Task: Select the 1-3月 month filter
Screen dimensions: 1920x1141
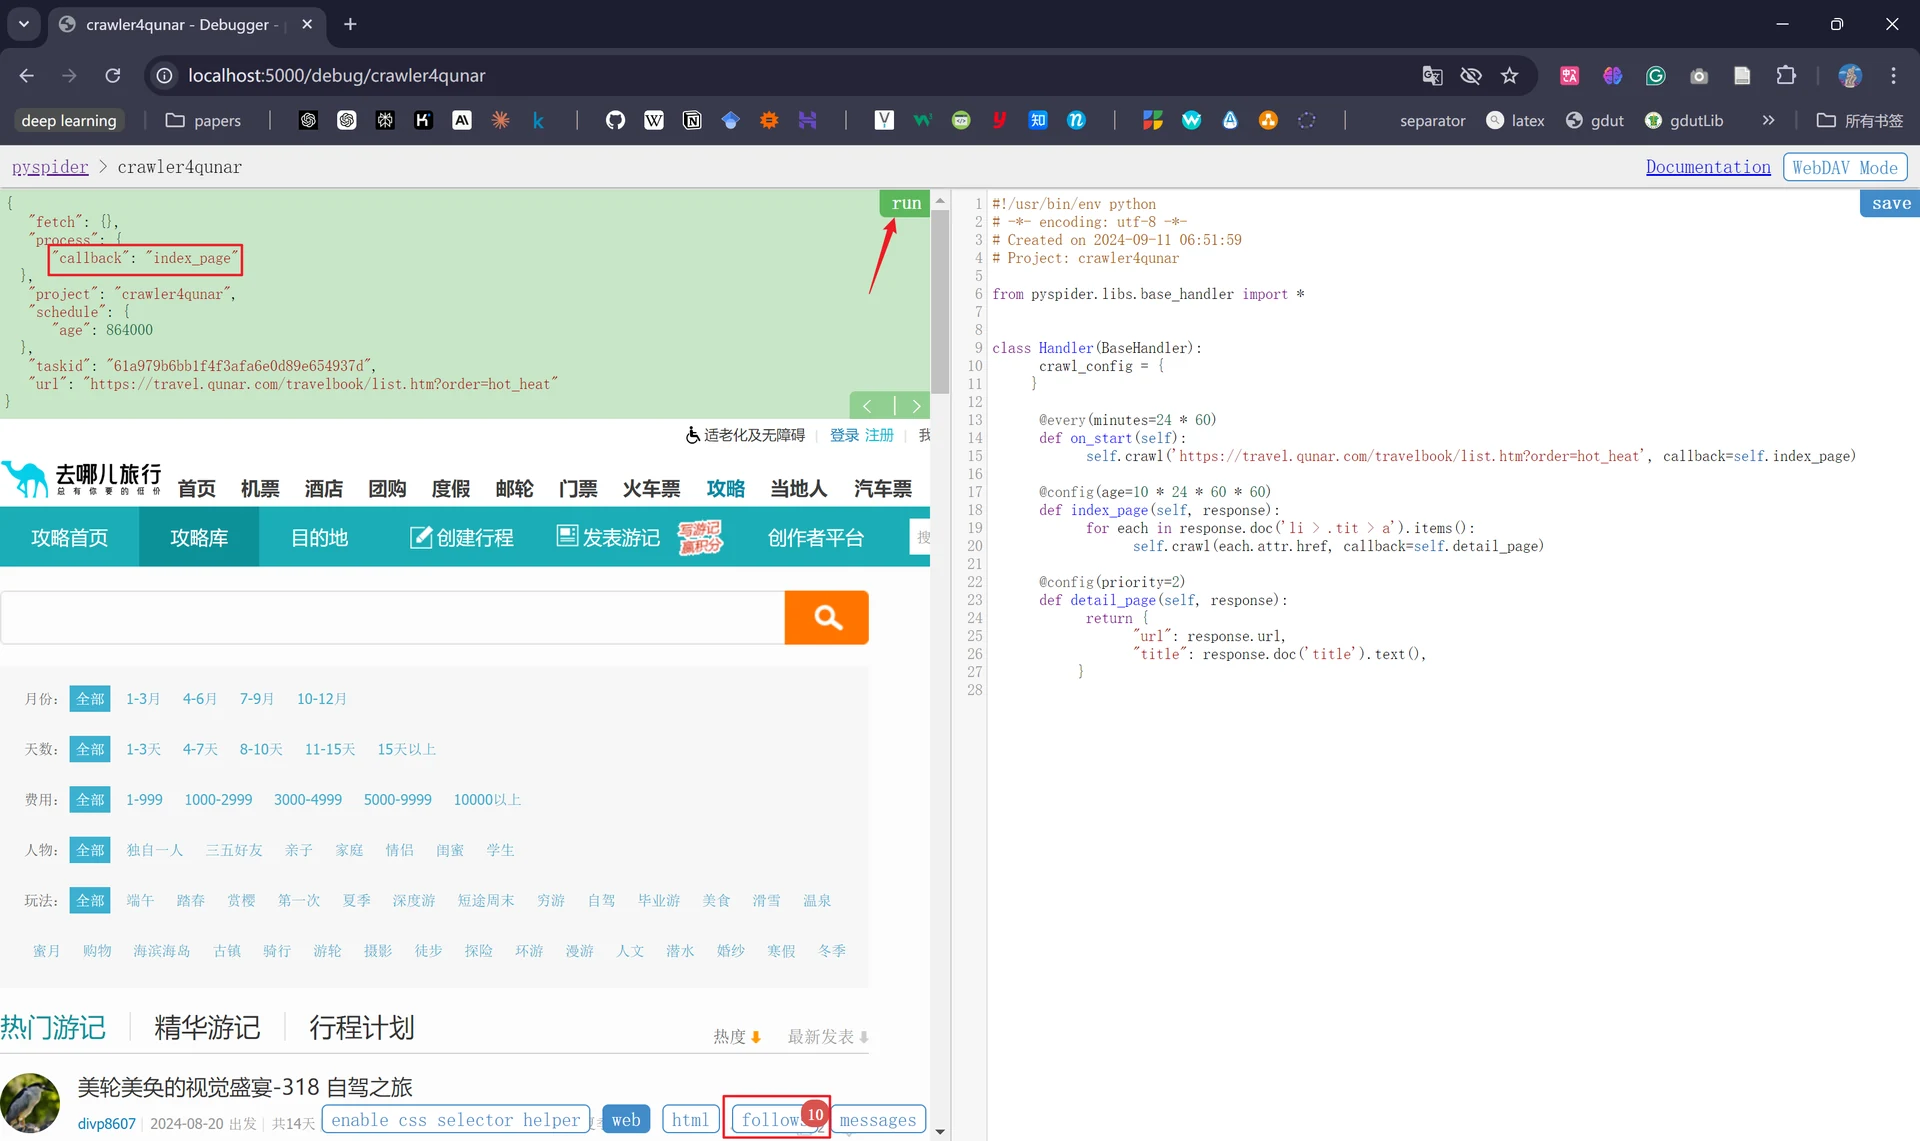Action: [143, 698]
